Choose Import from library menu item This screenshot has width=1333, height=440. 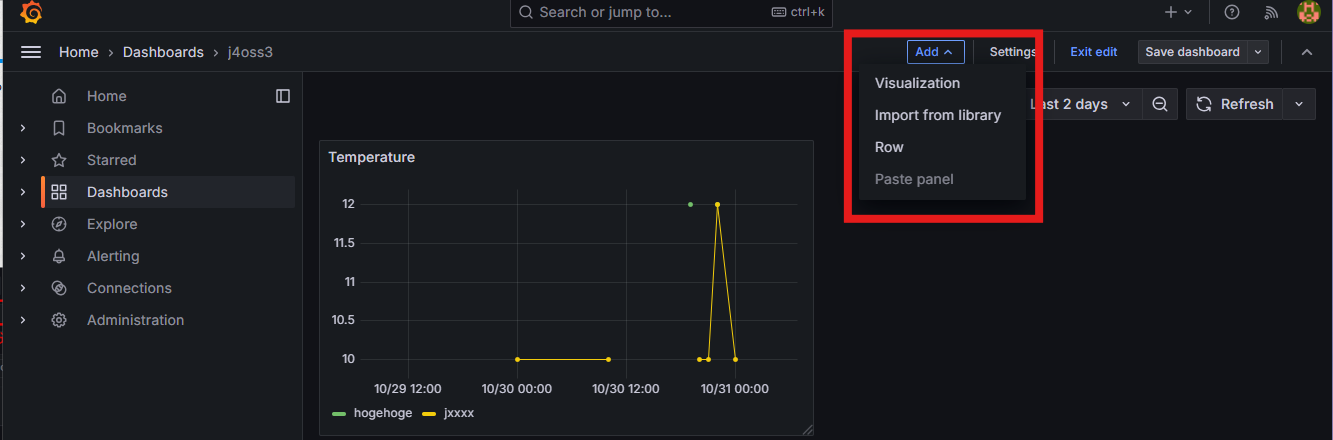click(937, 115)
